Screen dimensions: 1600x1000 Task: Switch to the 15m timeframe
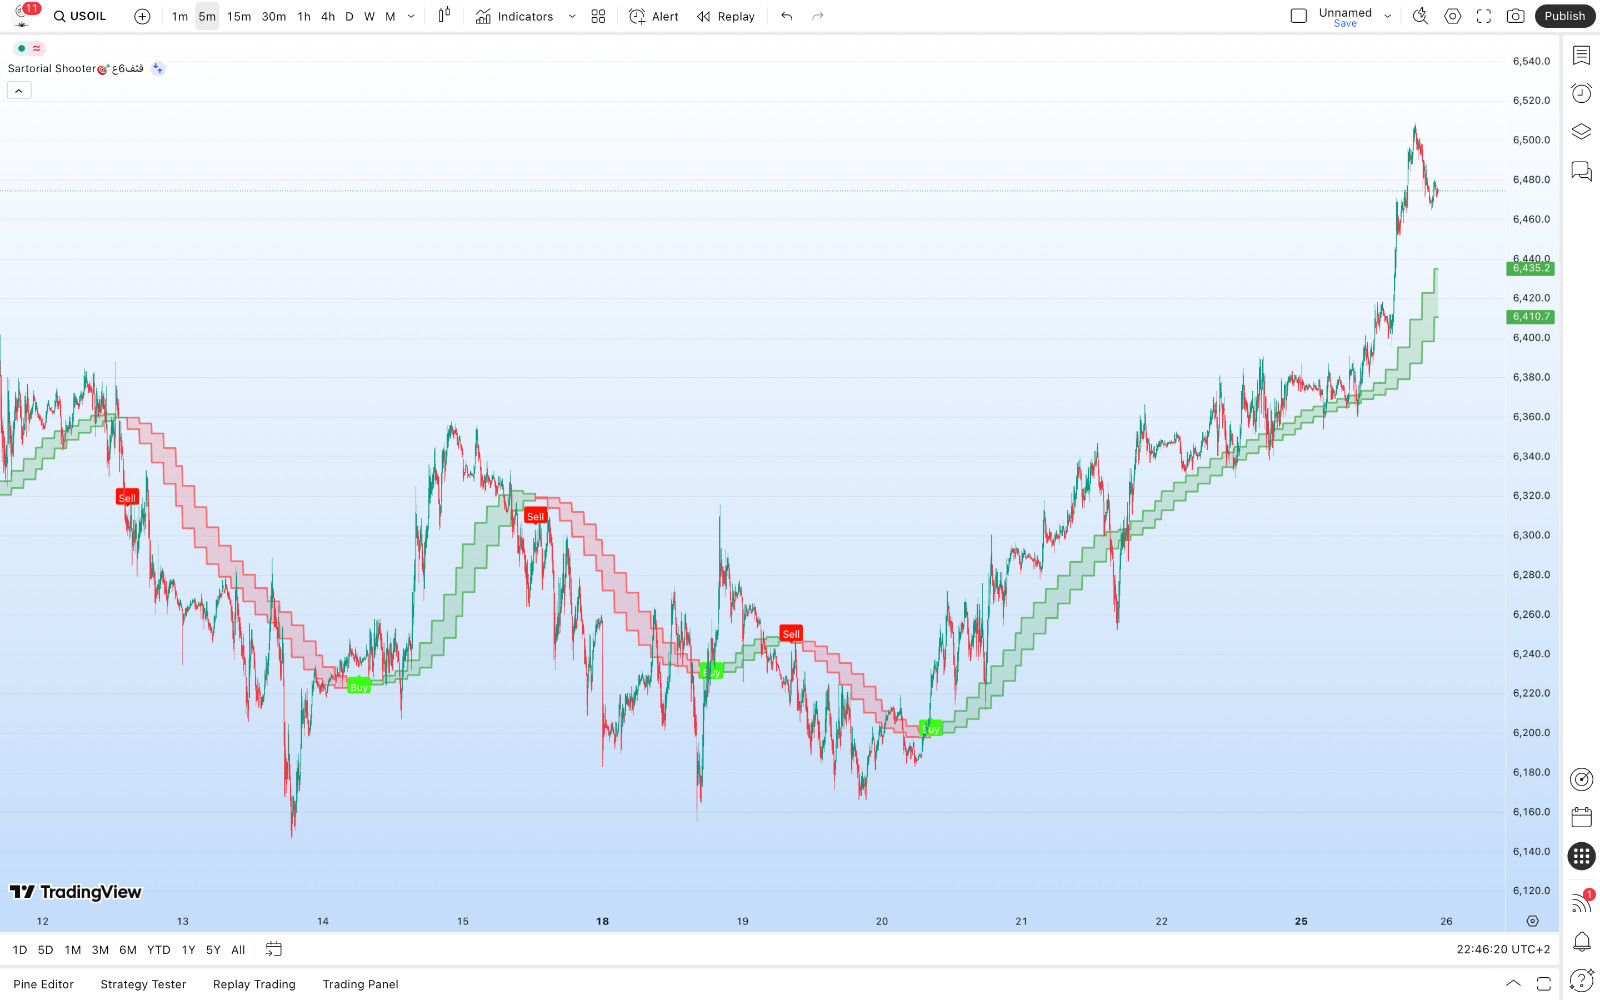pos(239,16)
